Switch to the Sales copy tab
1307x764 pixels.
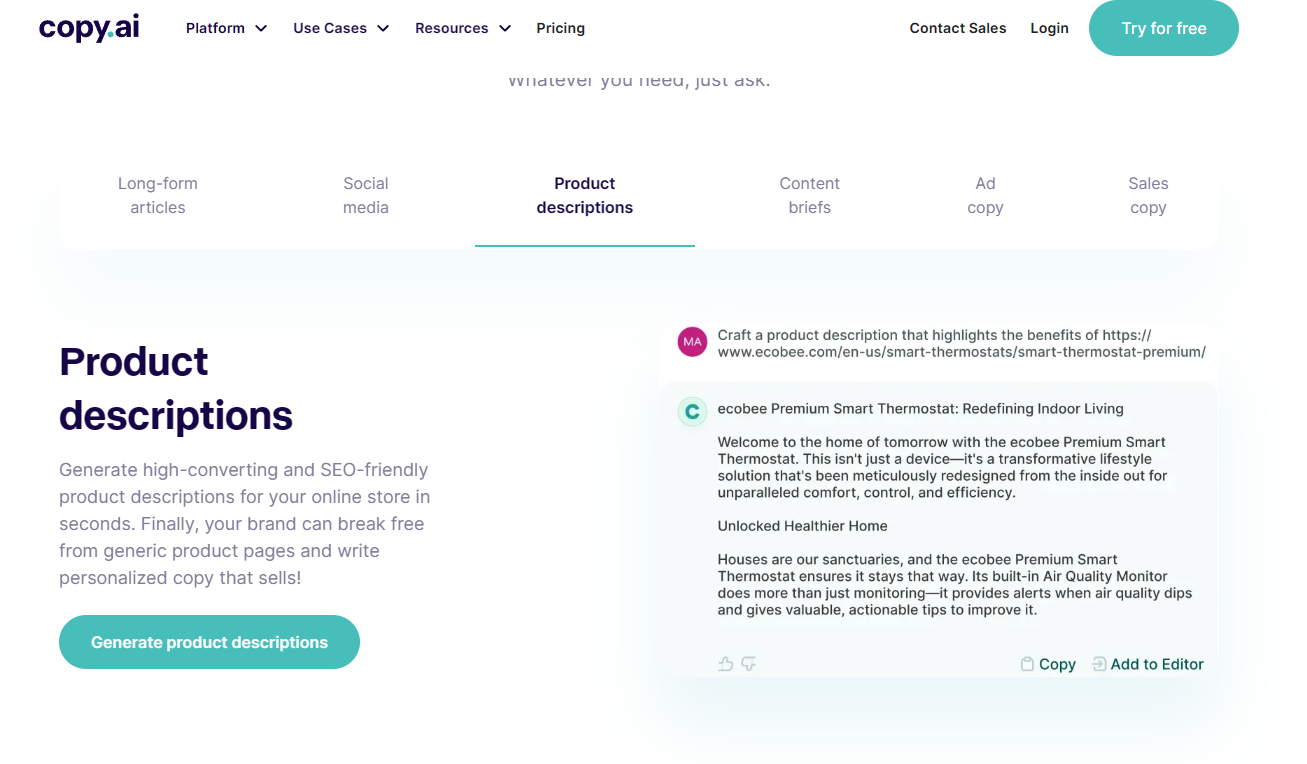coord(1148,196)
